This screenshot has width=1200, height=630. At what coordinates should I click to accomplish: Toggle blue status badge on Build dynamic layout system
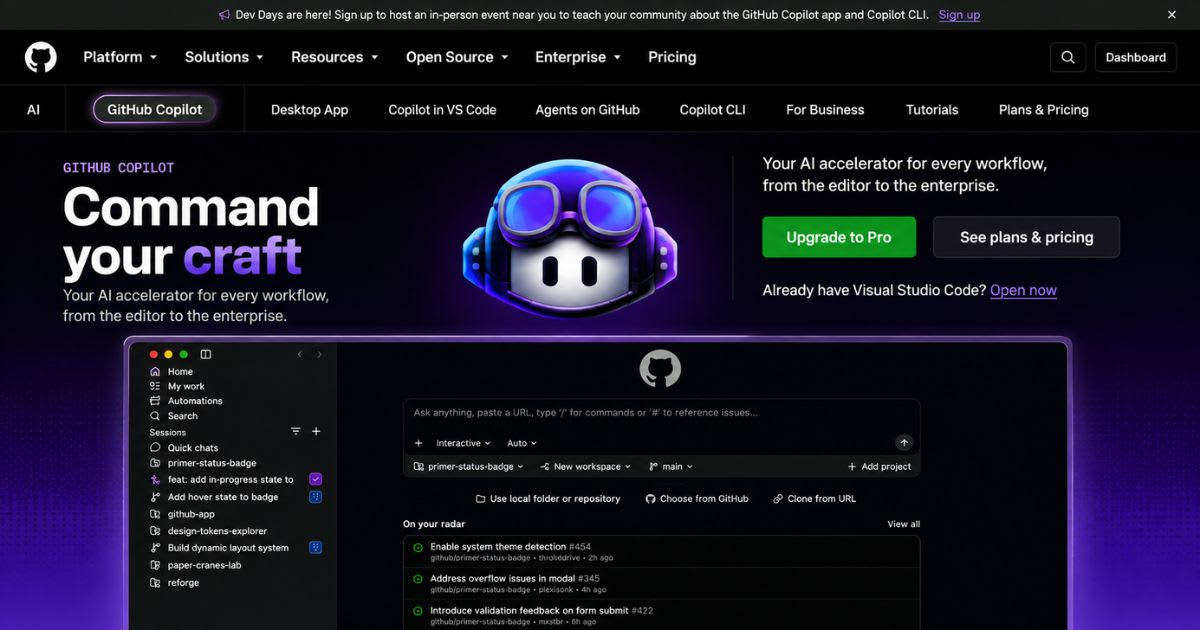315,547
